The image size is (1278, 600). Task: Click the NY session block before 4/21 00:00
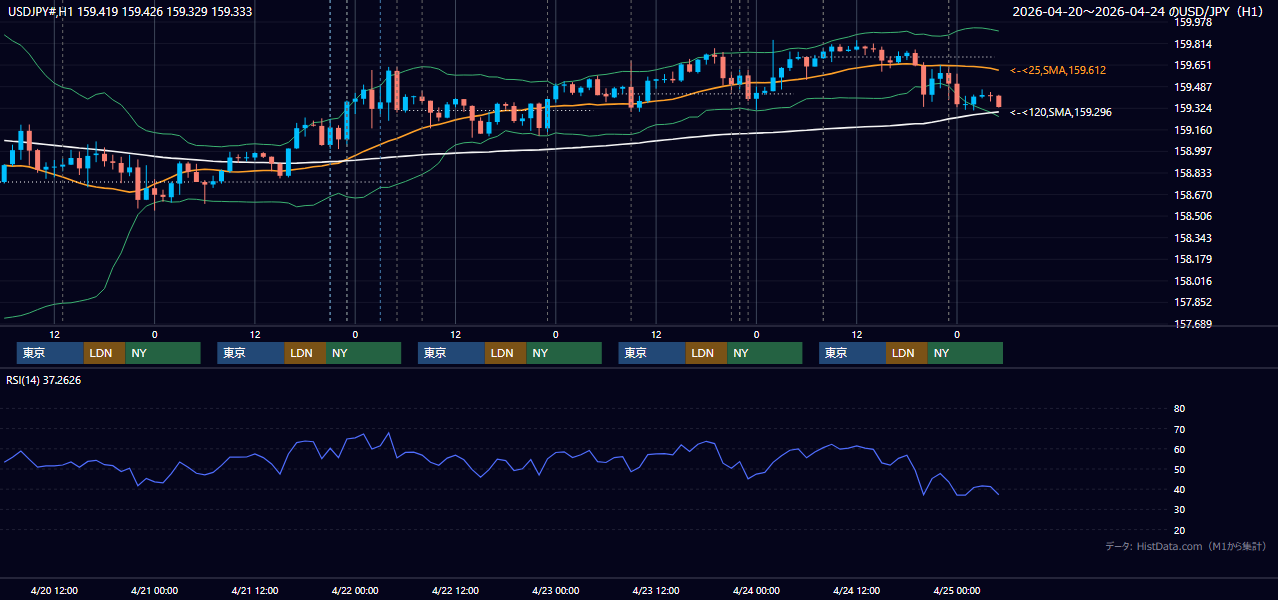(x=163, y=353)
